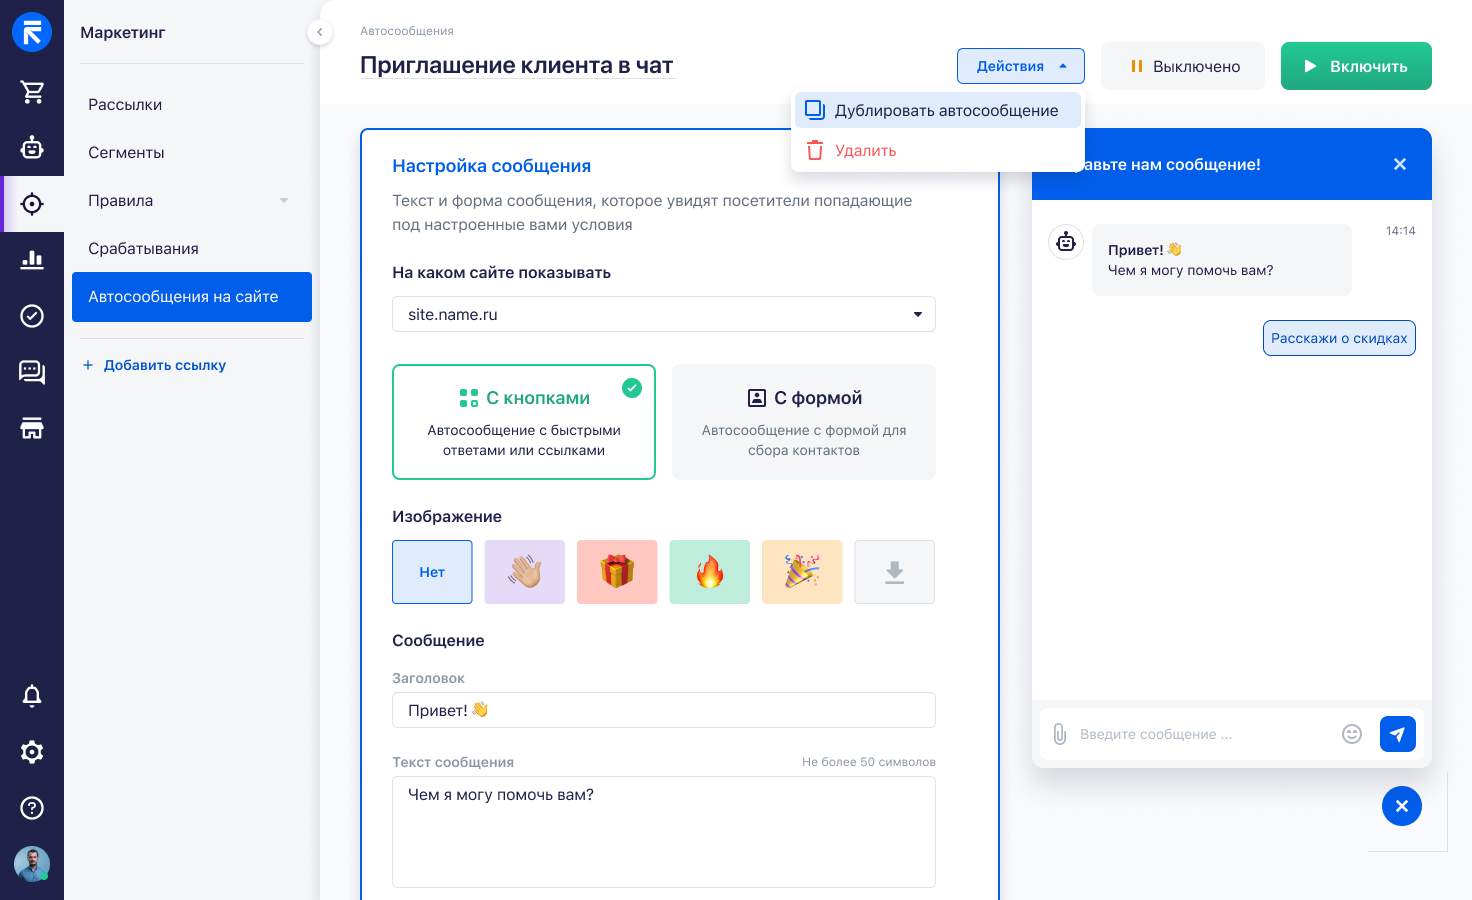Open the chatbot robot icon in sidebar
Screen dimensions: 1472x900
tap(32, 148)
